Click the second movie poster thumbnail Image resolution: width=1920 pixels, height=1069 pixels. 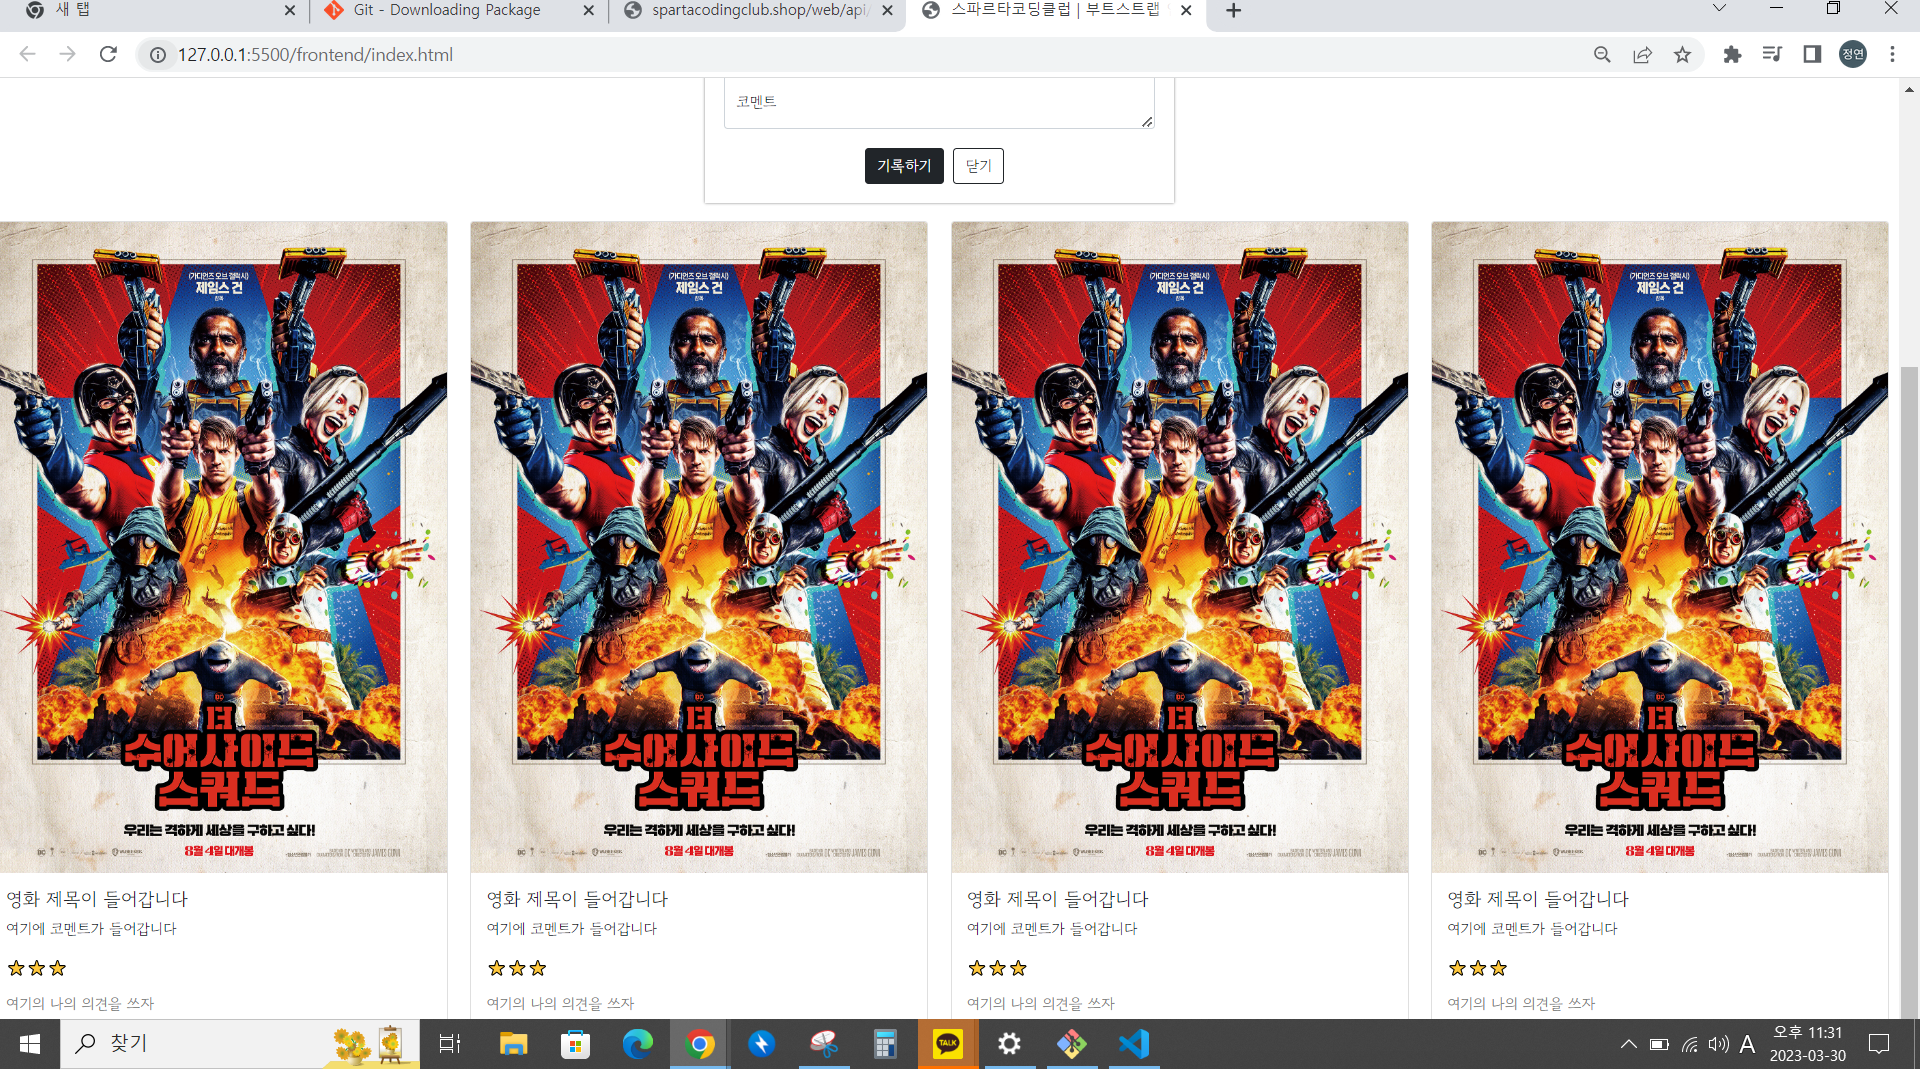(699, 547)
